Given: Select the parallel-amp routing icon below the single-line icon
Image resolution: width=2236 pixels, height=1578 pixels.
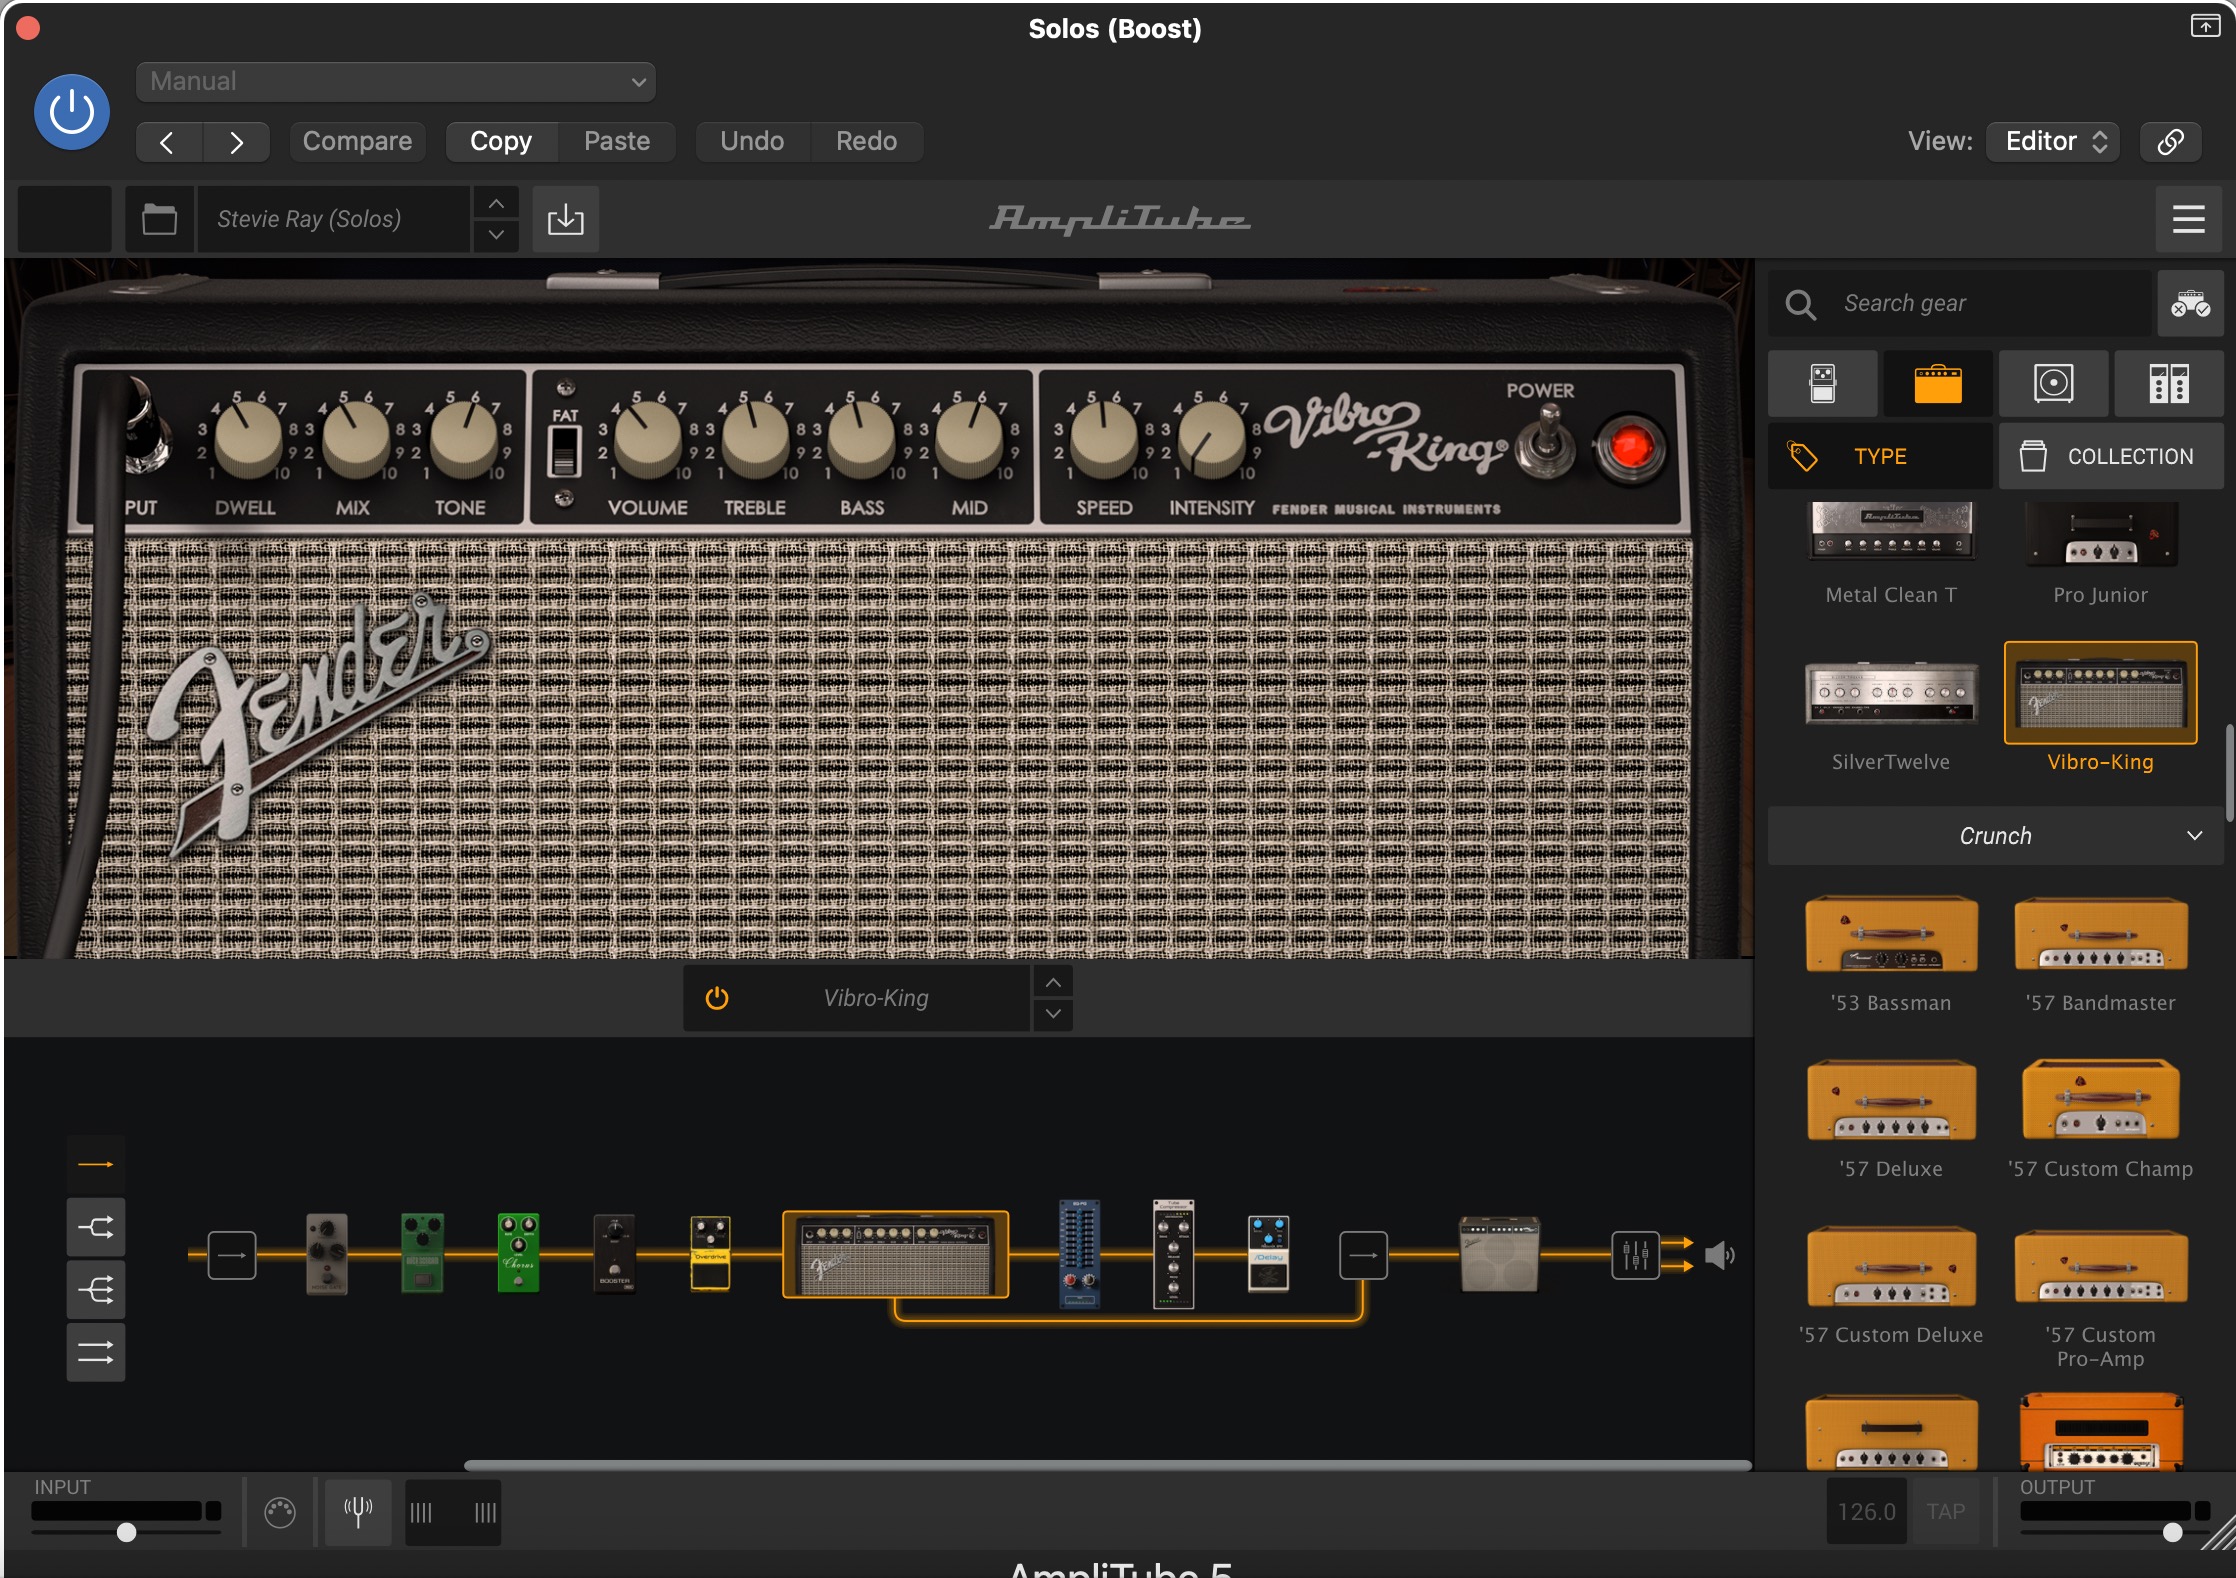Looking at the screenshot, I should coord(96,1227).
